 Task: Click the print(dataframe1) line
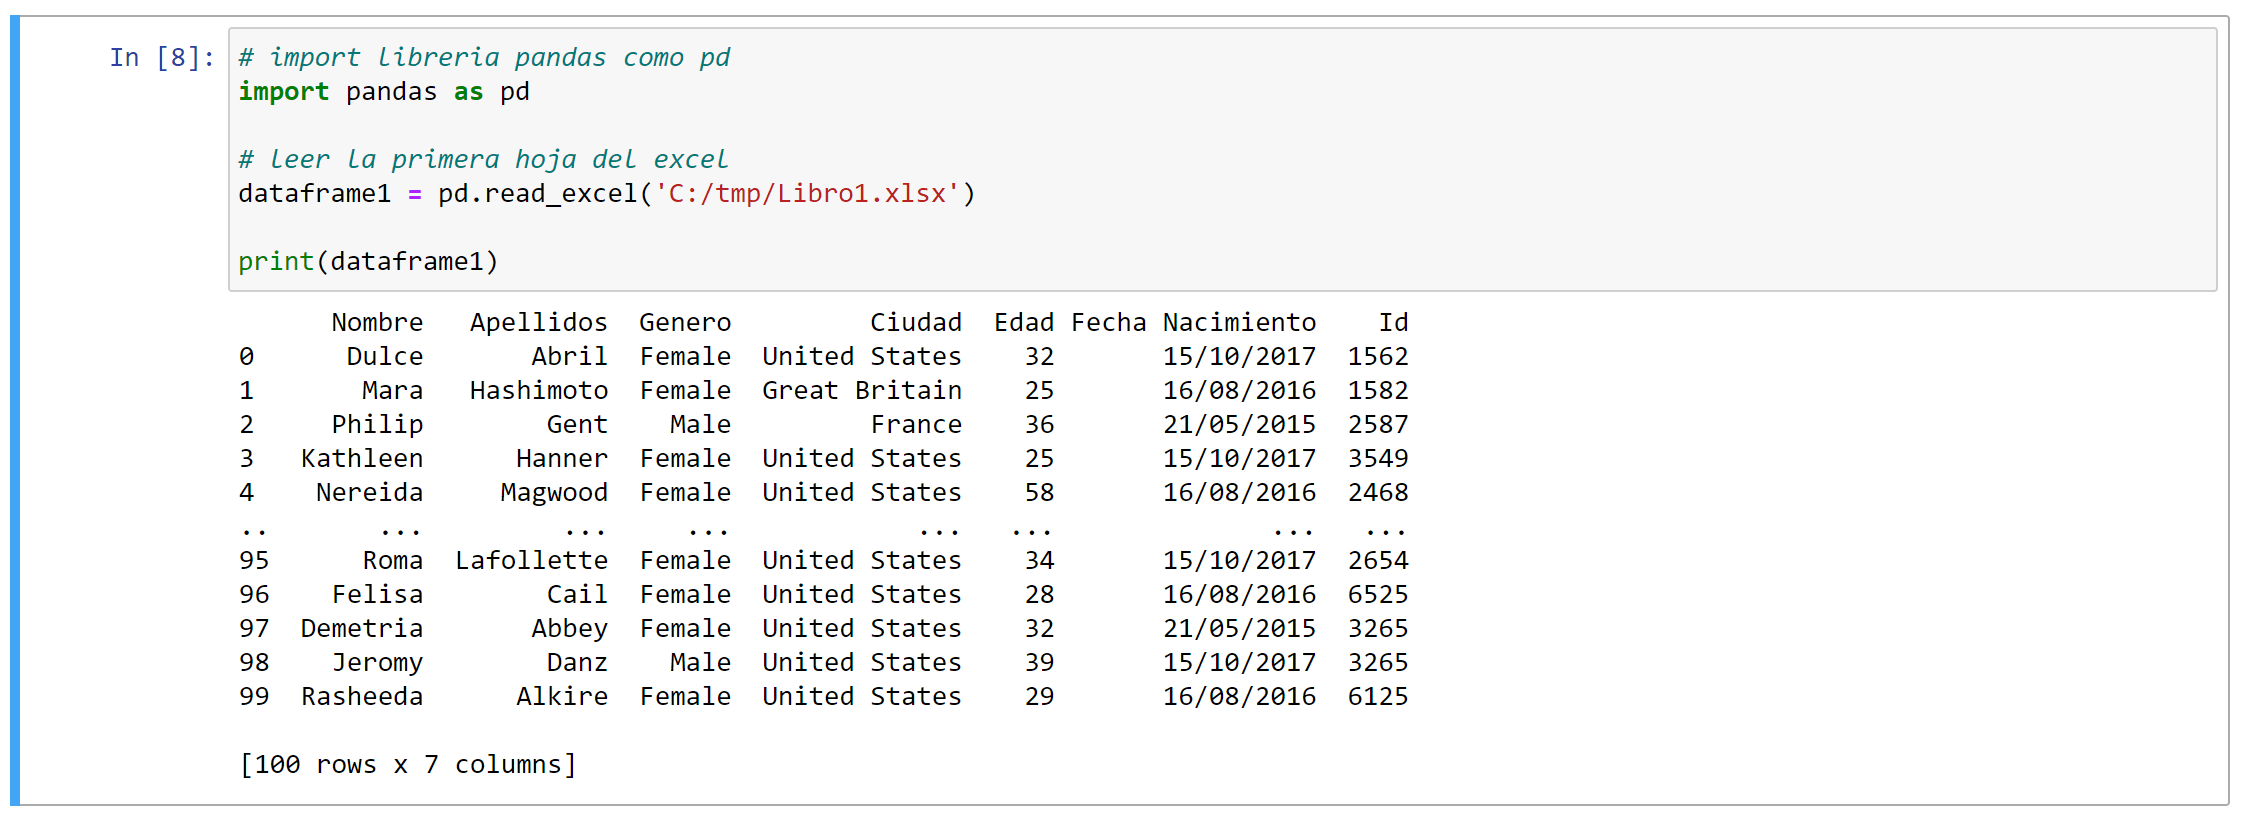click(x=368, y=262)
